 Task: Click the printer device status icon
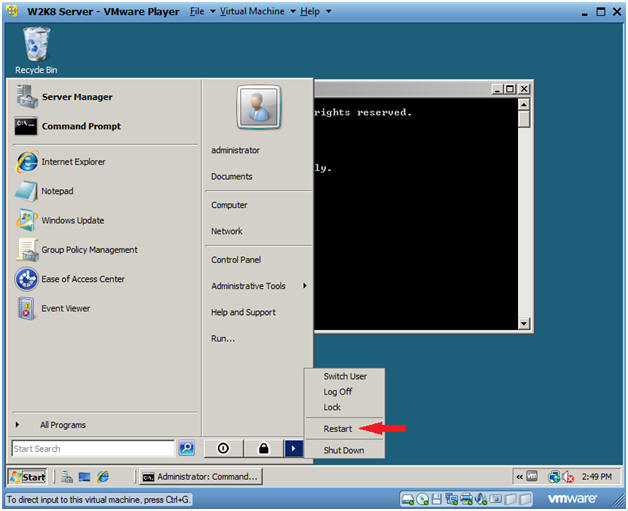(466, 499)
